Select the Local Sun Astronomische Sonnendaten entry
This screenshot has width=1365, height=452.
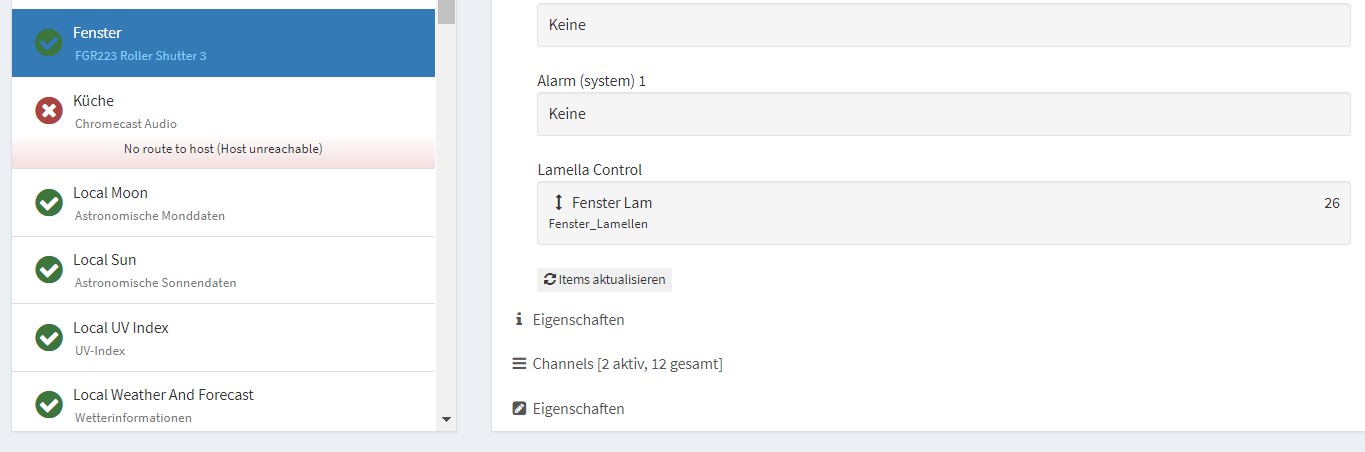tap(224, 270)
